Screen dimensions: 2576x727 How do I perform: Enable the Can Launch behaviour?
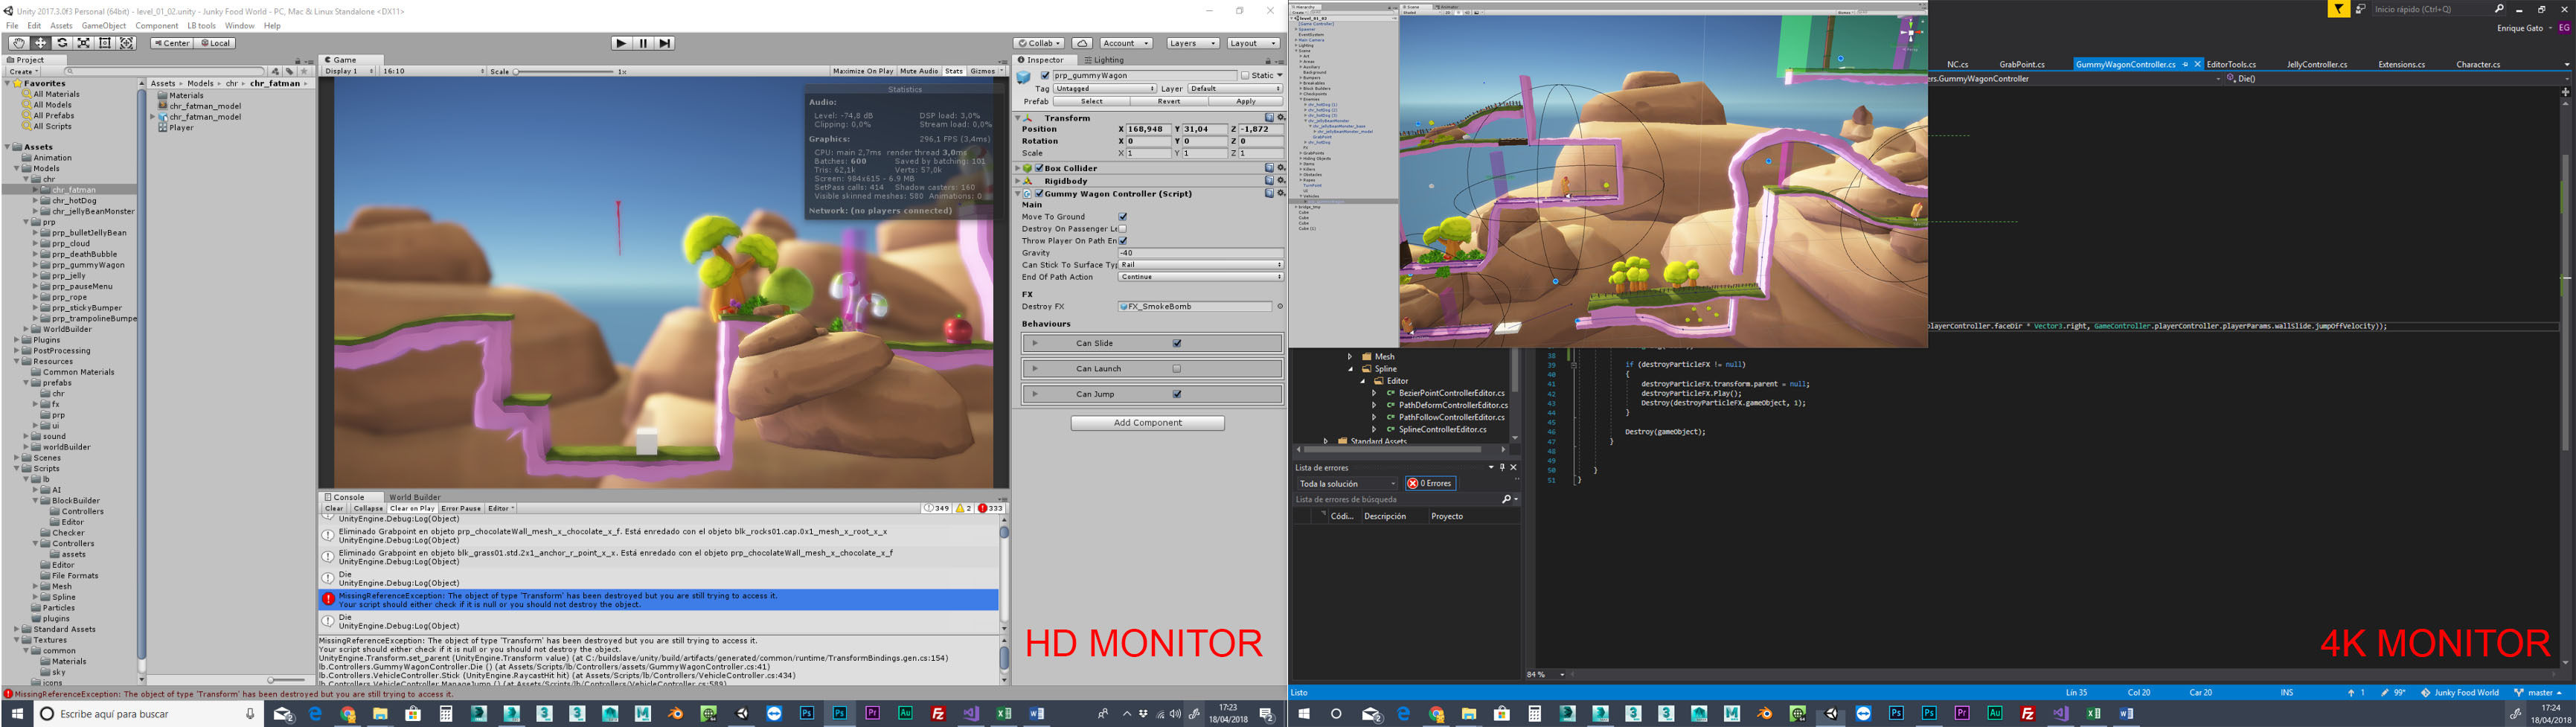point(1177,369)
